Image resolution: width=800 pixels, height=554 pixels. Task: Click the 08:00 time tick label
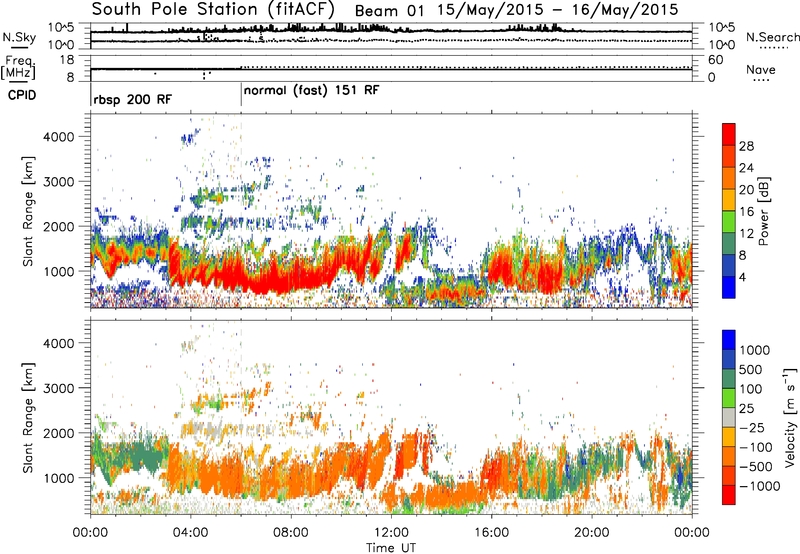pos(291,533)
